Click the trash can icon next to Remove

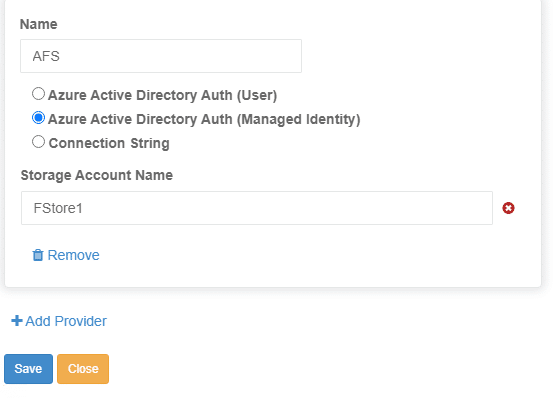click(38, 255)
